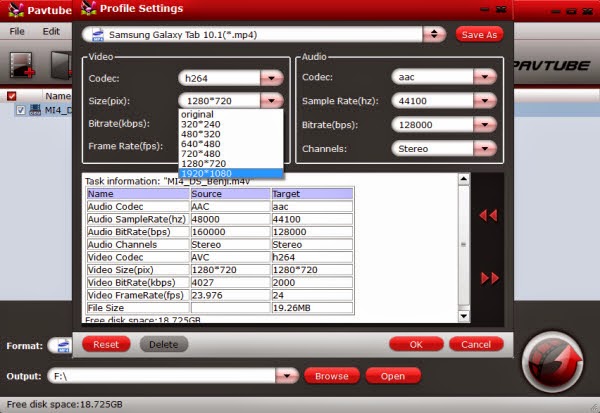
Task: Click the format profile icon in Format field
Action: (64, 346)
